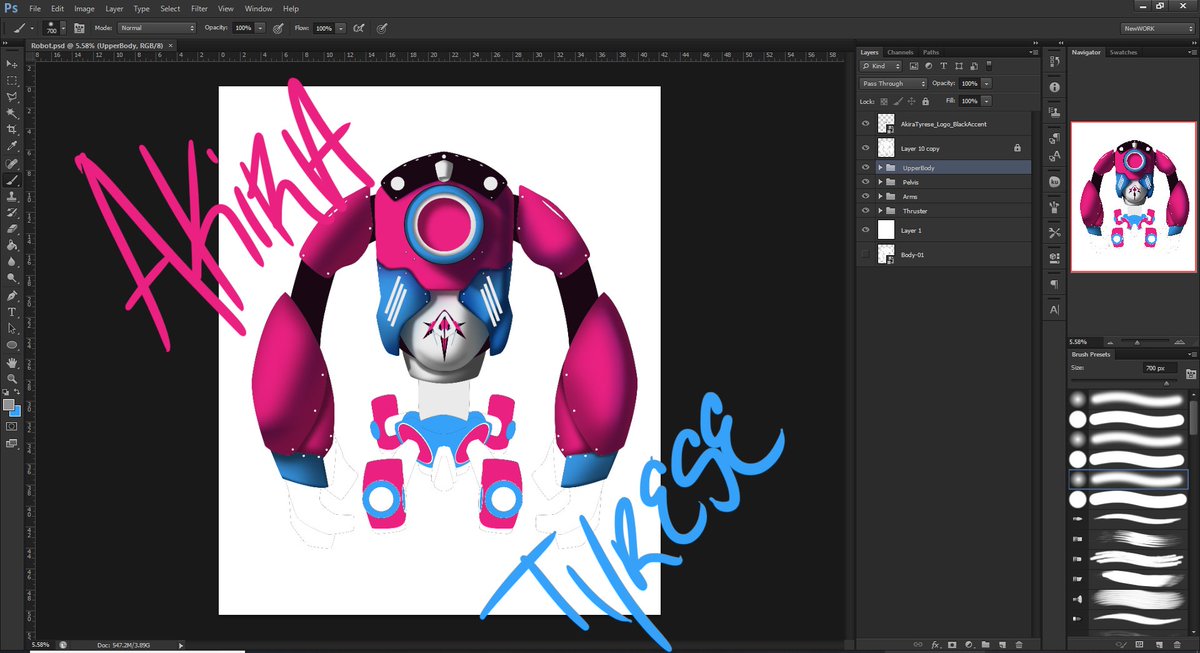Switch to the Channels tab
The image size is (1200, 653).
pos(900,52)
